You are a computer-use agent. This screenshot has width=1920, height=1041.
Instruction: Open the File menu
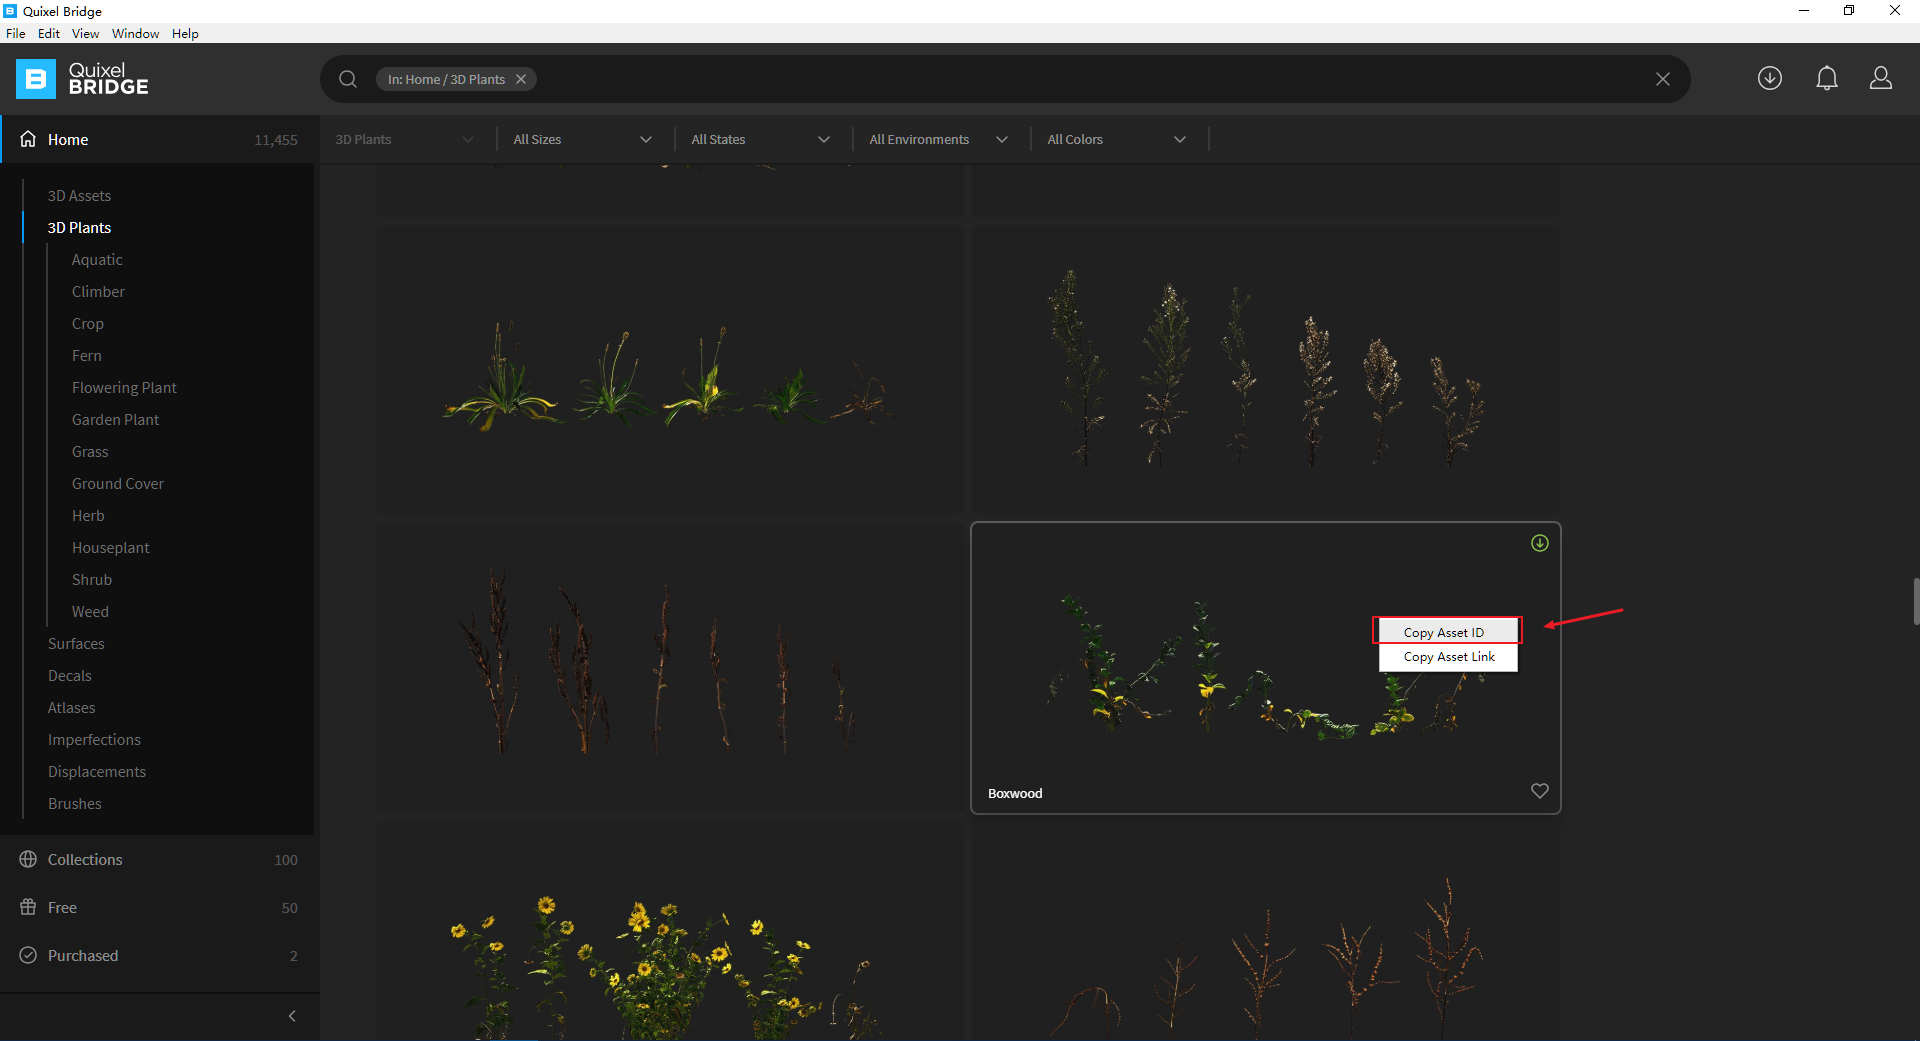tap(16, 33)
